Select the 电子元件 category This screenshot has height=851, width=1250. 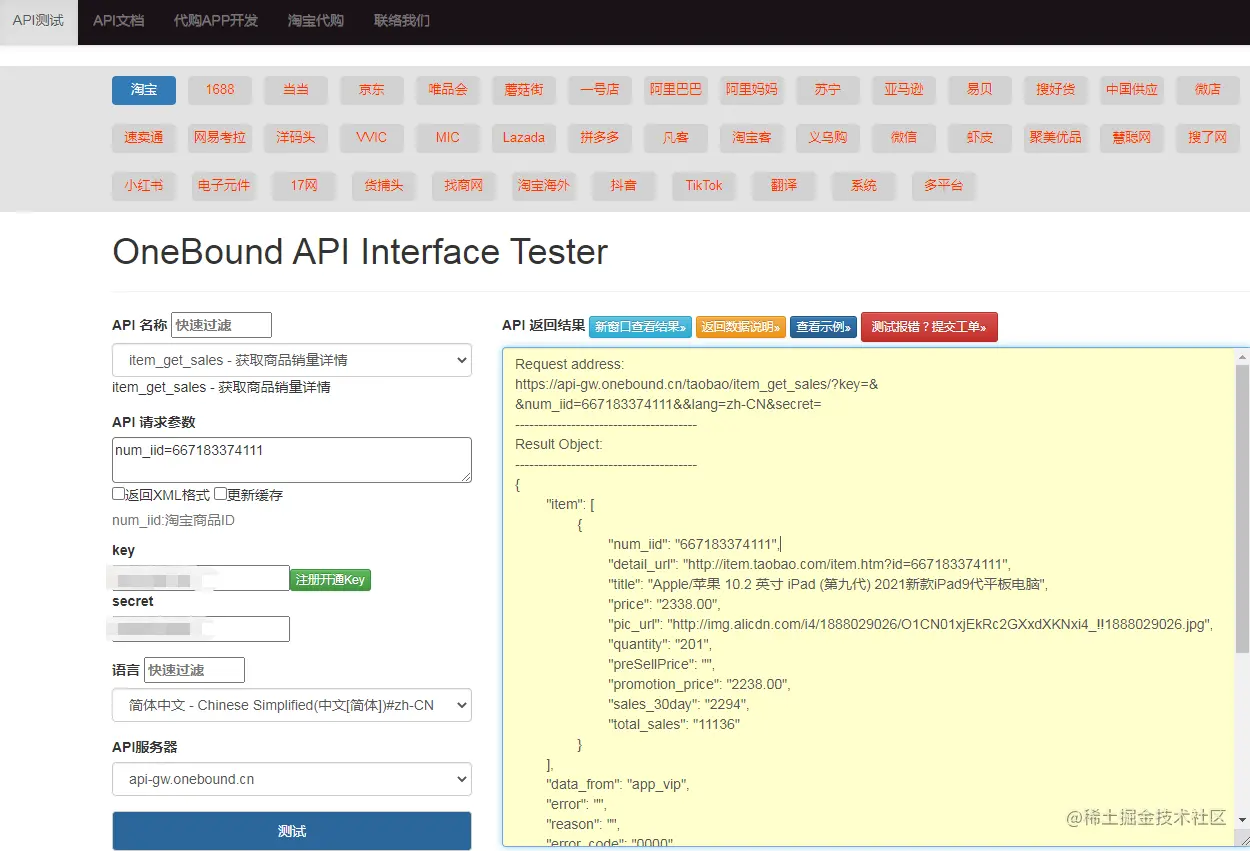pyautogui.click(x=224, y=186)
